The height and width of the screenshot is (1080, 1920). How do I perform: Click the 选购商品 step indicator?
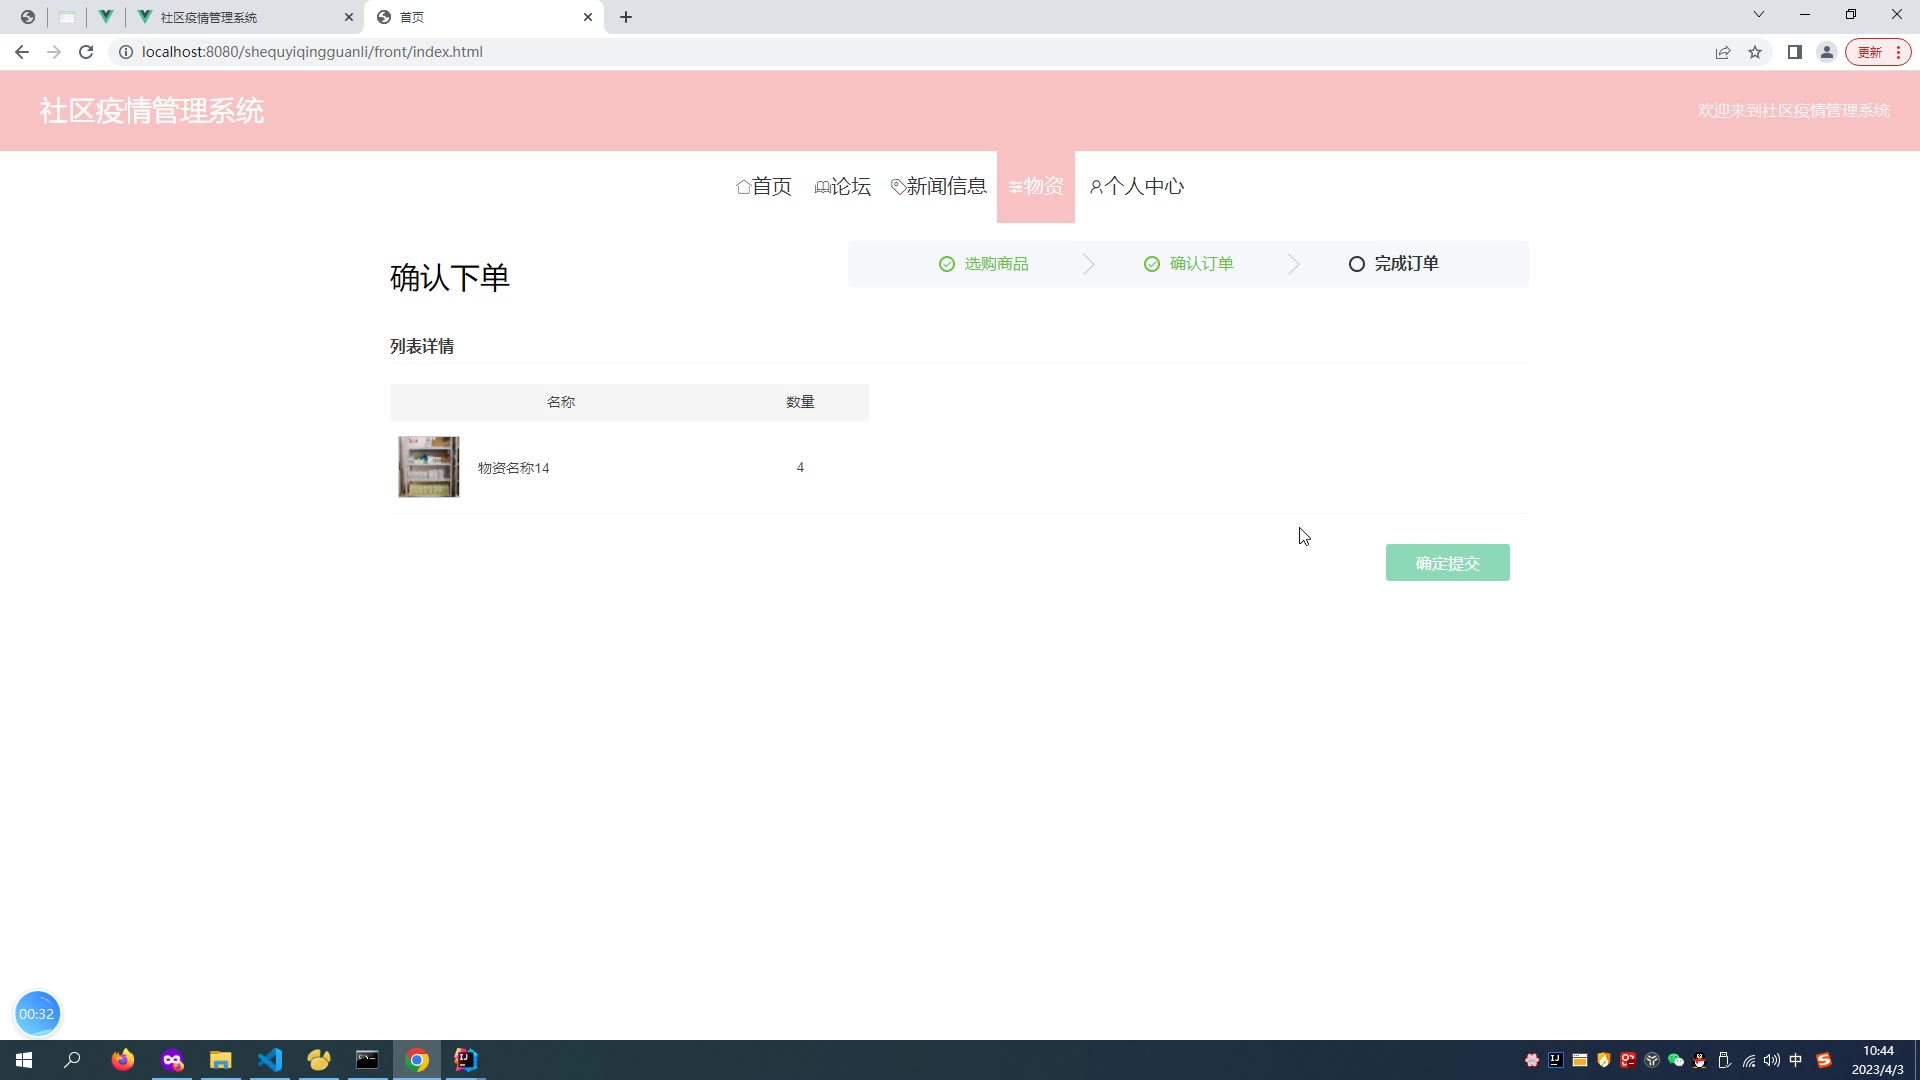[x=984, y=264]
